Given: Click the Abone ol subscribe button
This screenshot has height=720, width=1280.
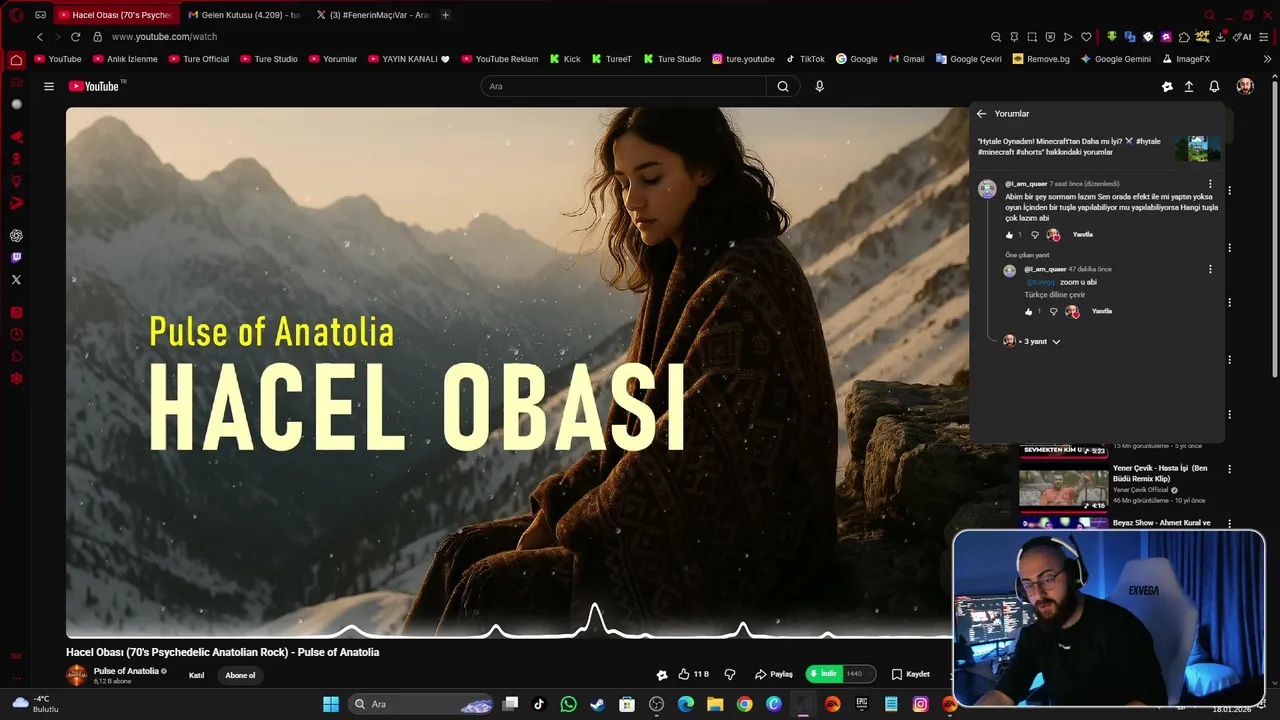Looking at the screenshot, I should [x=240, y=675].
